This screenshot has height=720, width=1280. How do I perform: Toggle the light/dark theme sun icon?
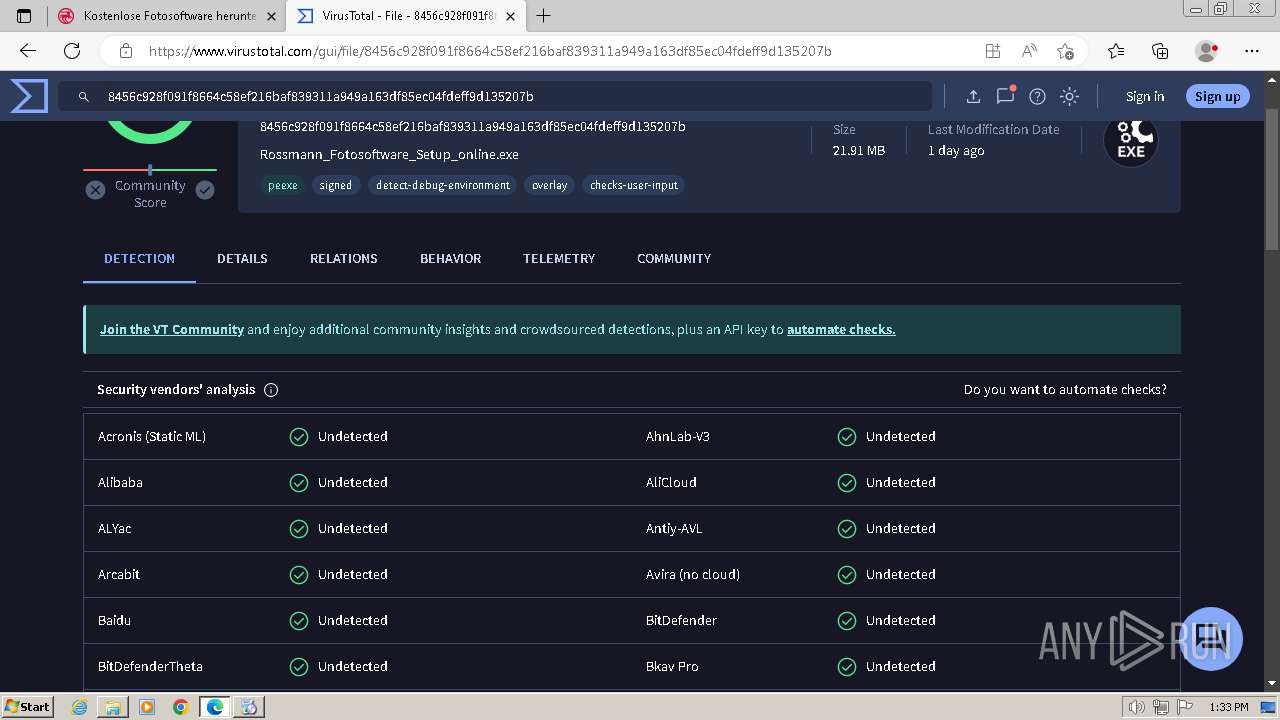[1069, 97]
